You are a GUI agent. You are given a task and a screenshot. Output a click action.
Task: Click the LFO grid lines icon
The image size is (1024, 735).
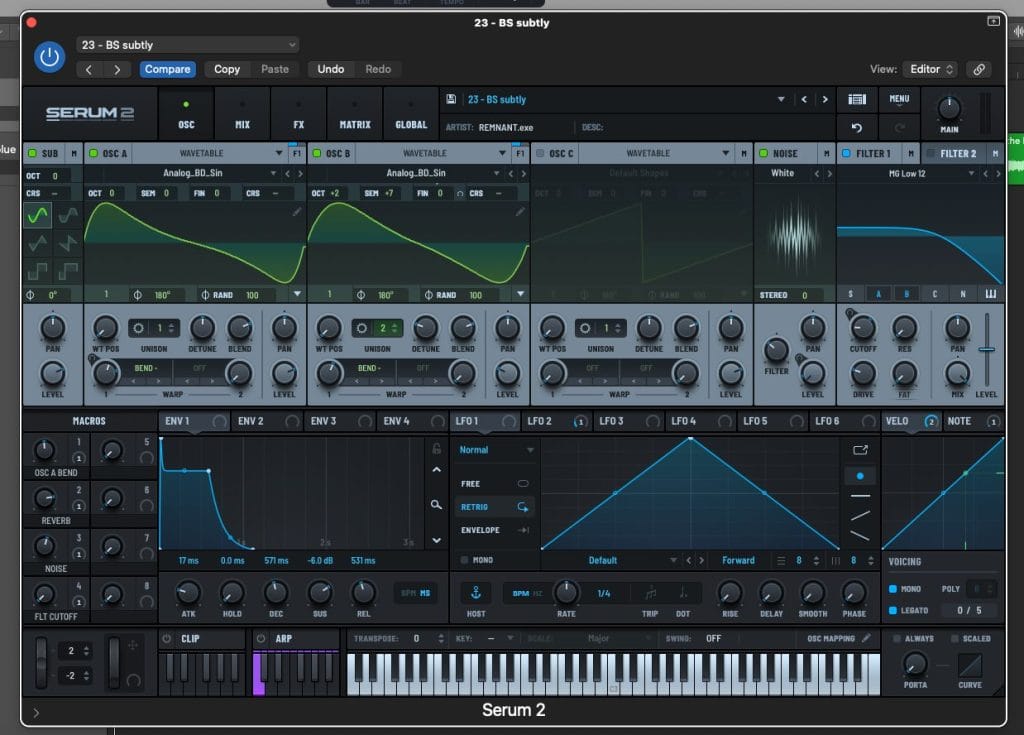click(781, 561)
